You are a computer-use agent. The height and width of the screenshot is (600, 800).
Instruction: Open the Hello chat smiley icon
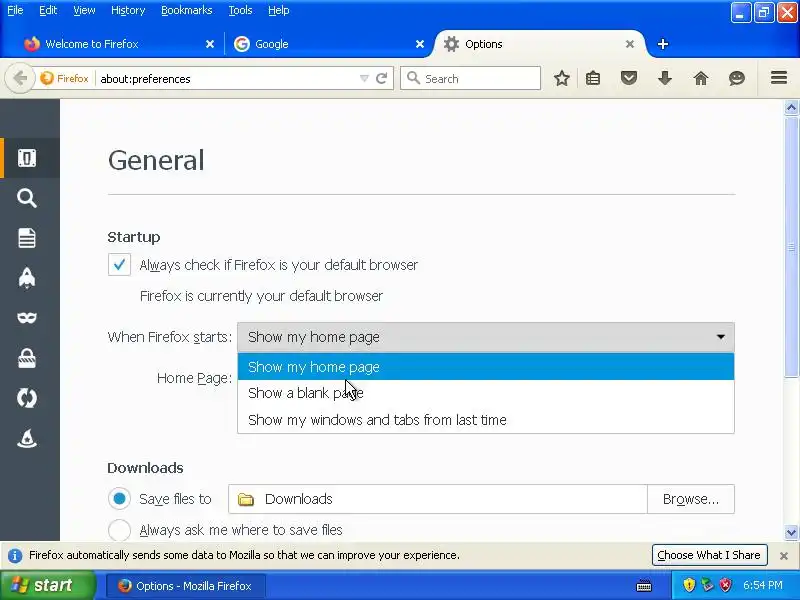[x=737, y=78]
